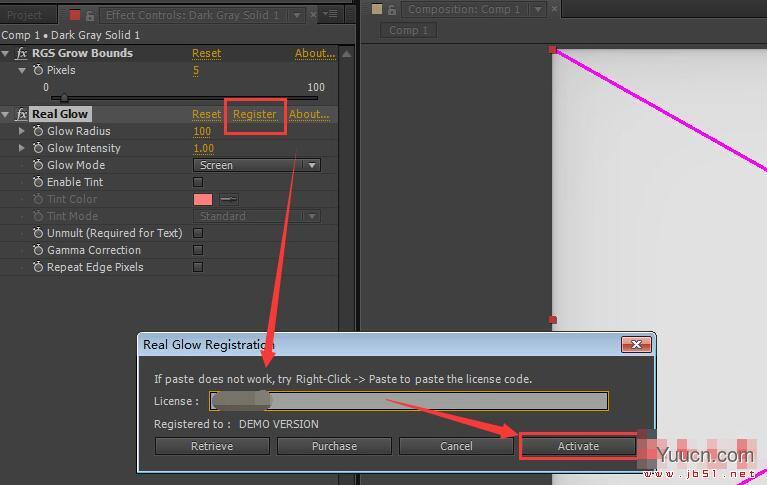Click the Cancel button in the dialog
This screenshot has height=485, width=767.
[456, 446]
